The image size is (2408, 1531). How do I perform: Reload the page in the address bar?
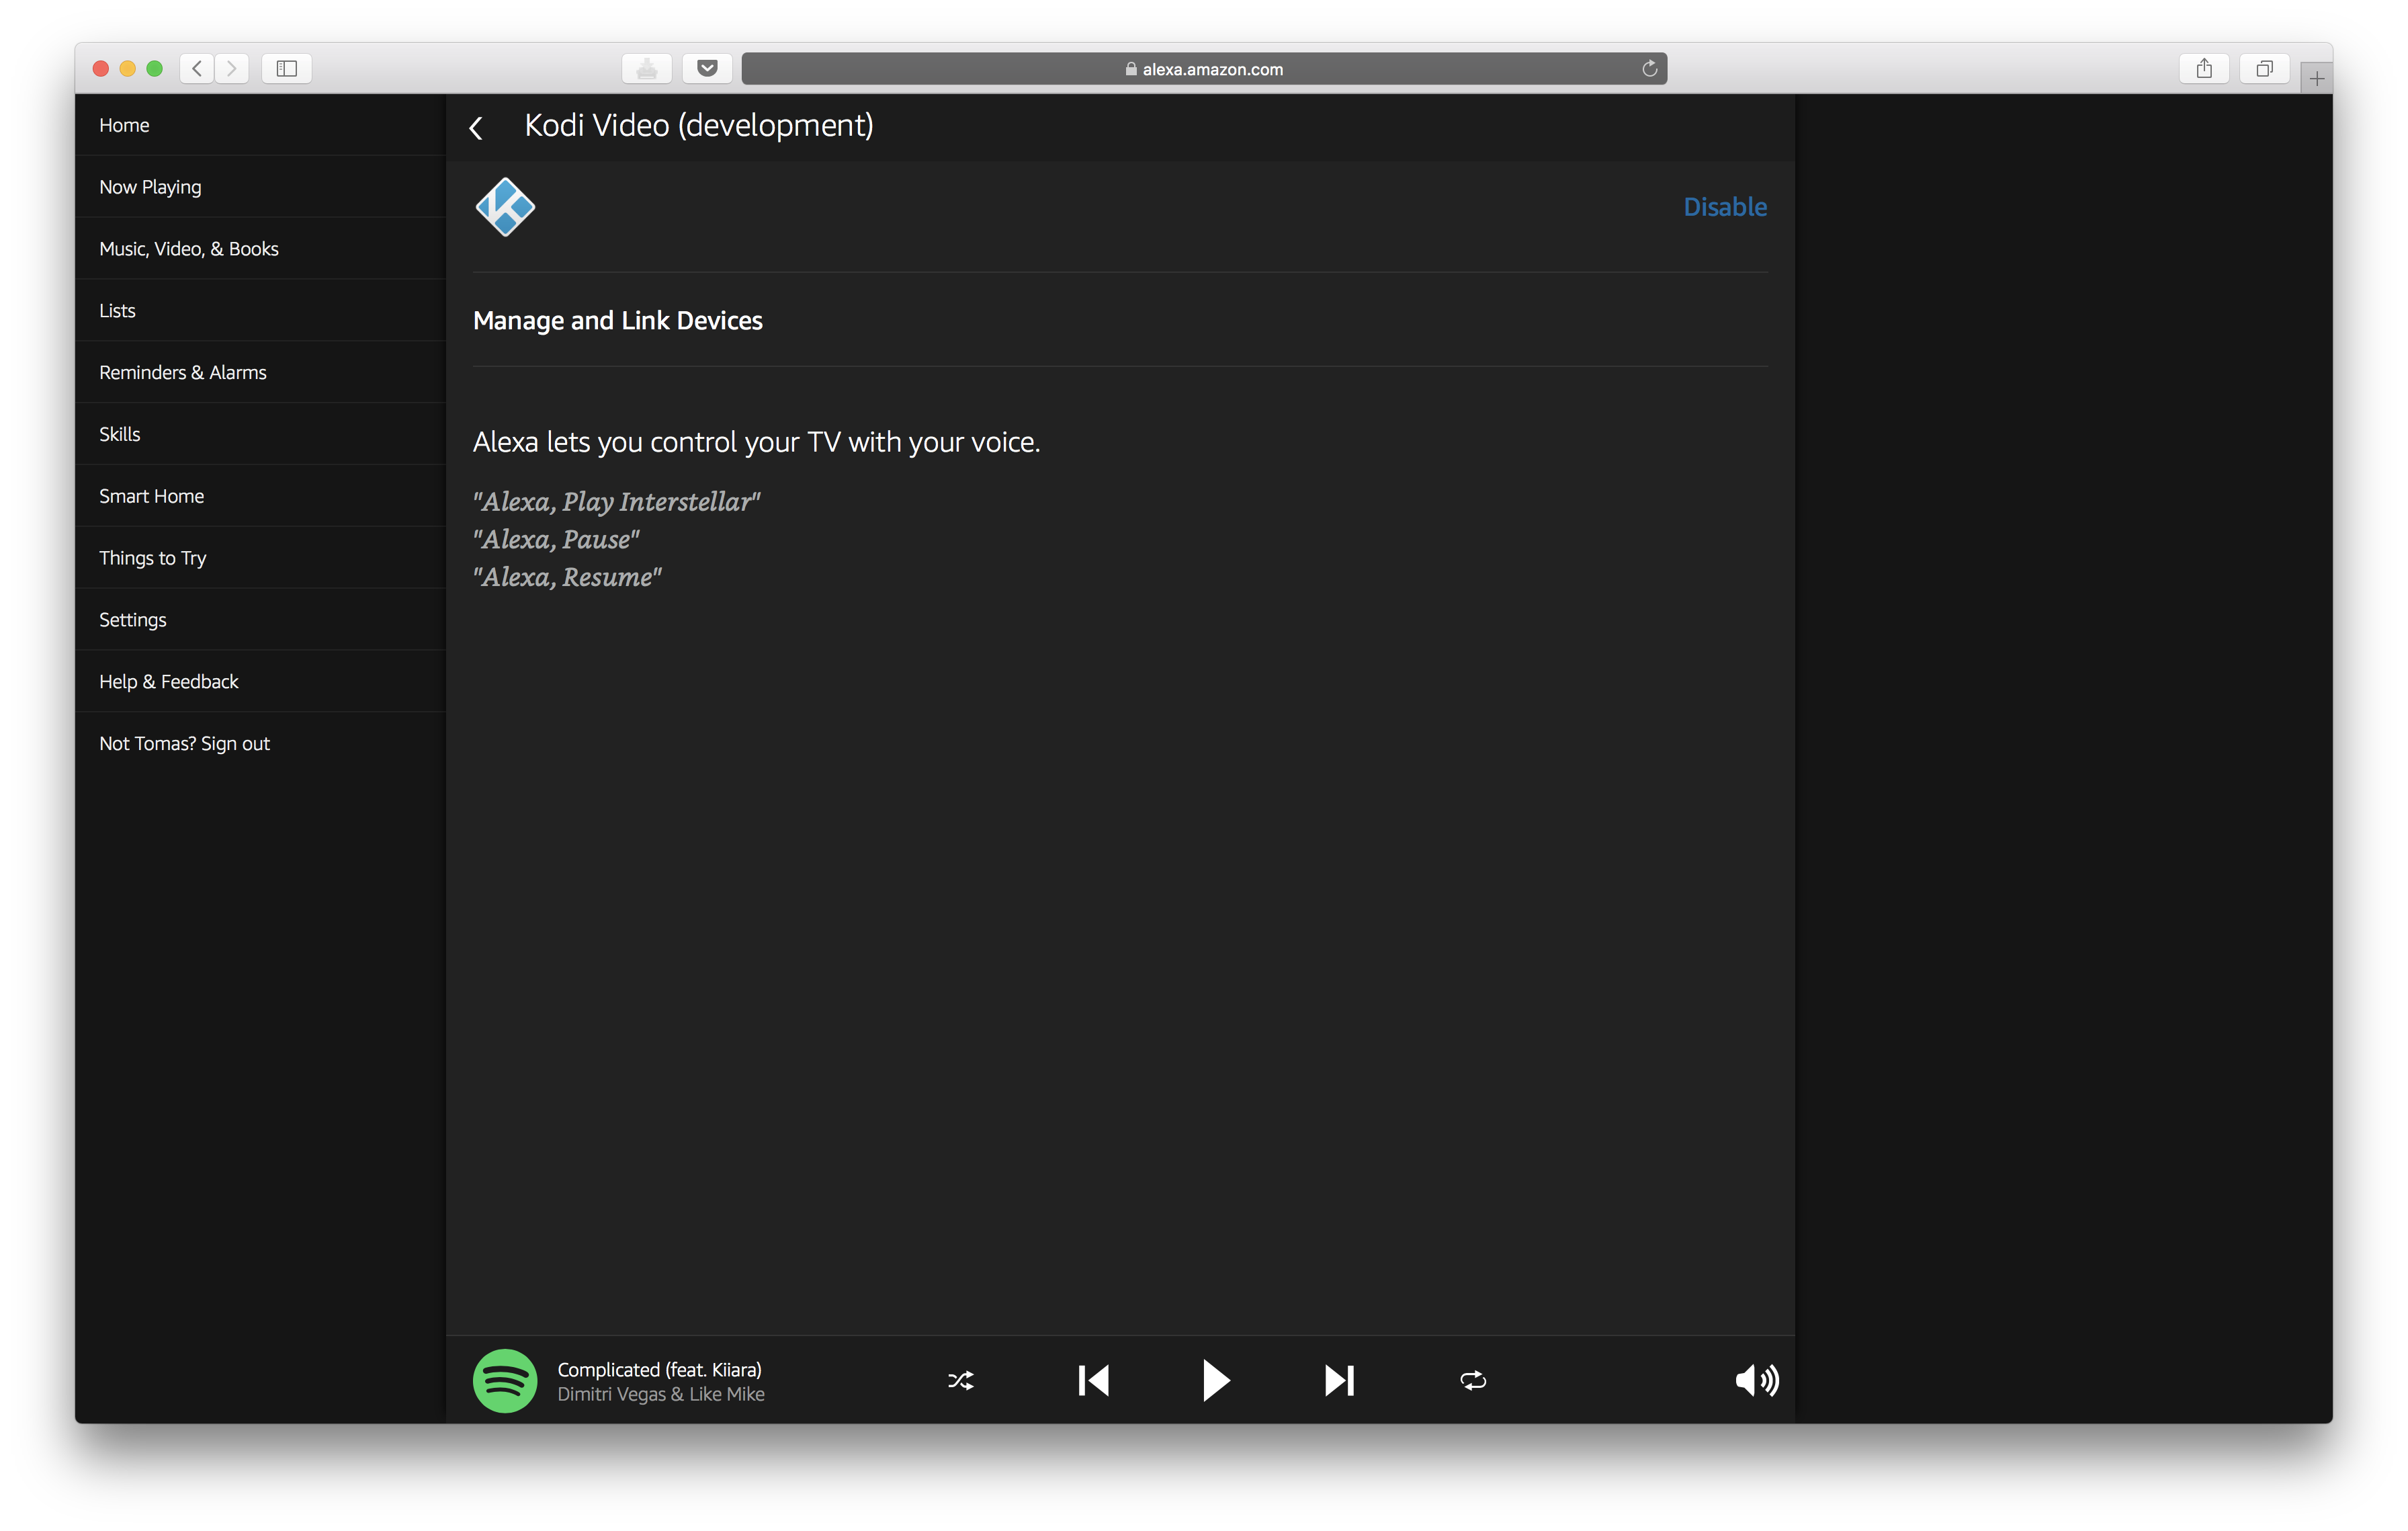(1650, 69)
